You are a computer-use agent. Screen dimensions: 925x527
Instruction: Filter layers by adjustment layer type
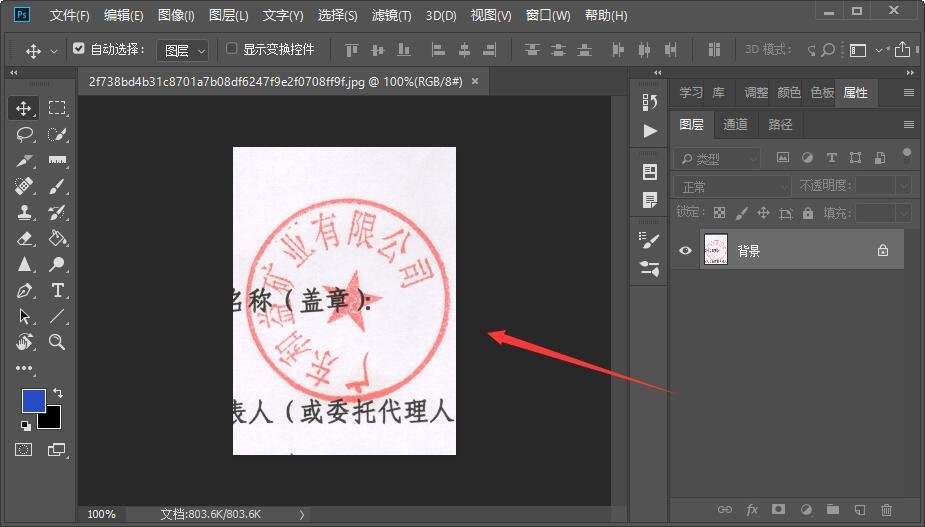click(x=807, y=158)
